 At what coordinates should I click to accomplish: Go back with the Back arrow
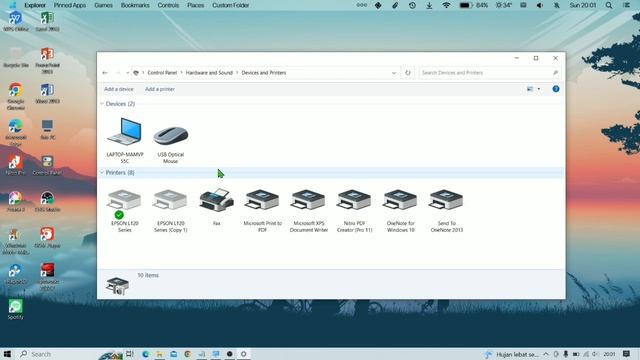[105, 73]
